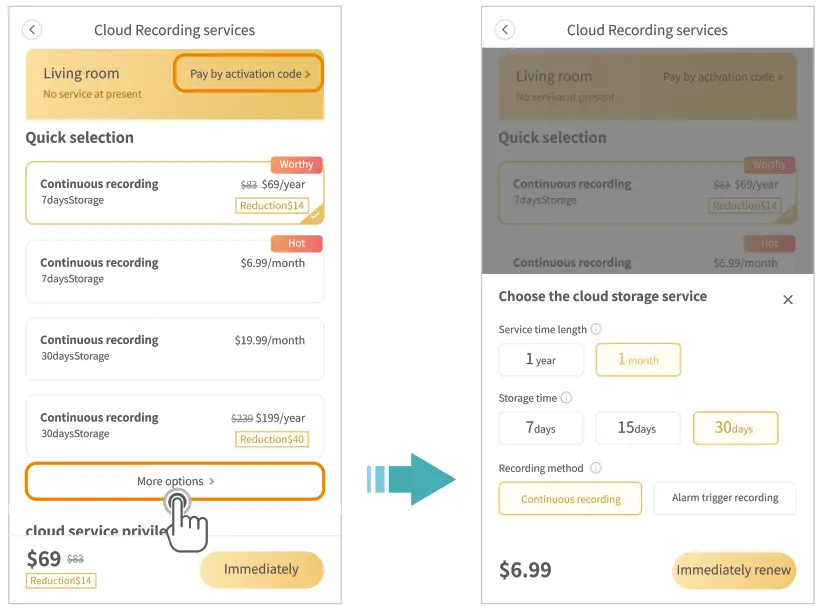Open info icon beside Storage time

566,398
